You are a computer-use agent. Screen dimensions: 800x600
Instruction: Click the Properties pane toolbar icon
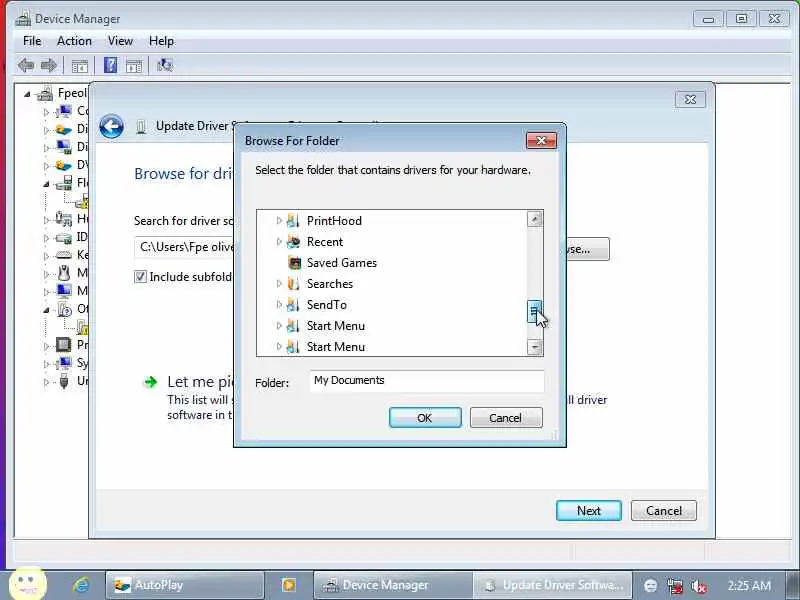(134, 66)
